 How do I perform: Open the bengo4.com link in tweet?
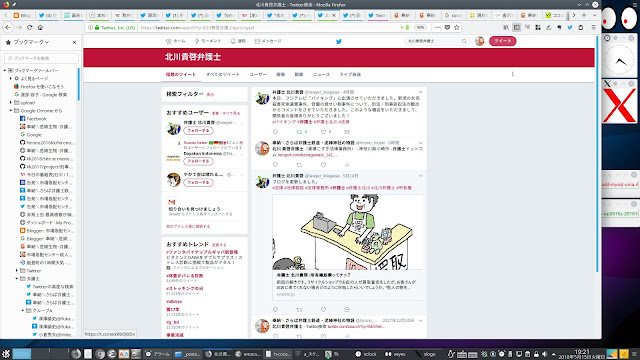[306, 155]
